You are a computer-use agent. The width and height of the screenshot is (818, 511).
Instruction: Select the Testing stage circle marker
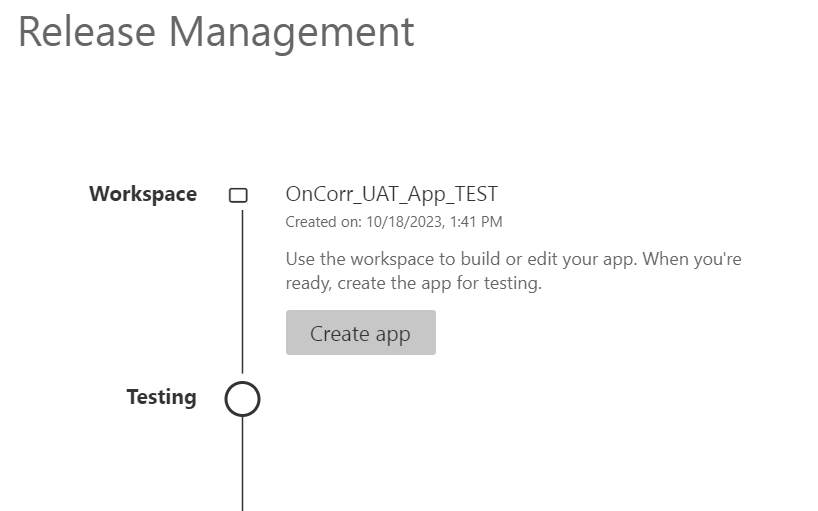(x=243, y=399)
